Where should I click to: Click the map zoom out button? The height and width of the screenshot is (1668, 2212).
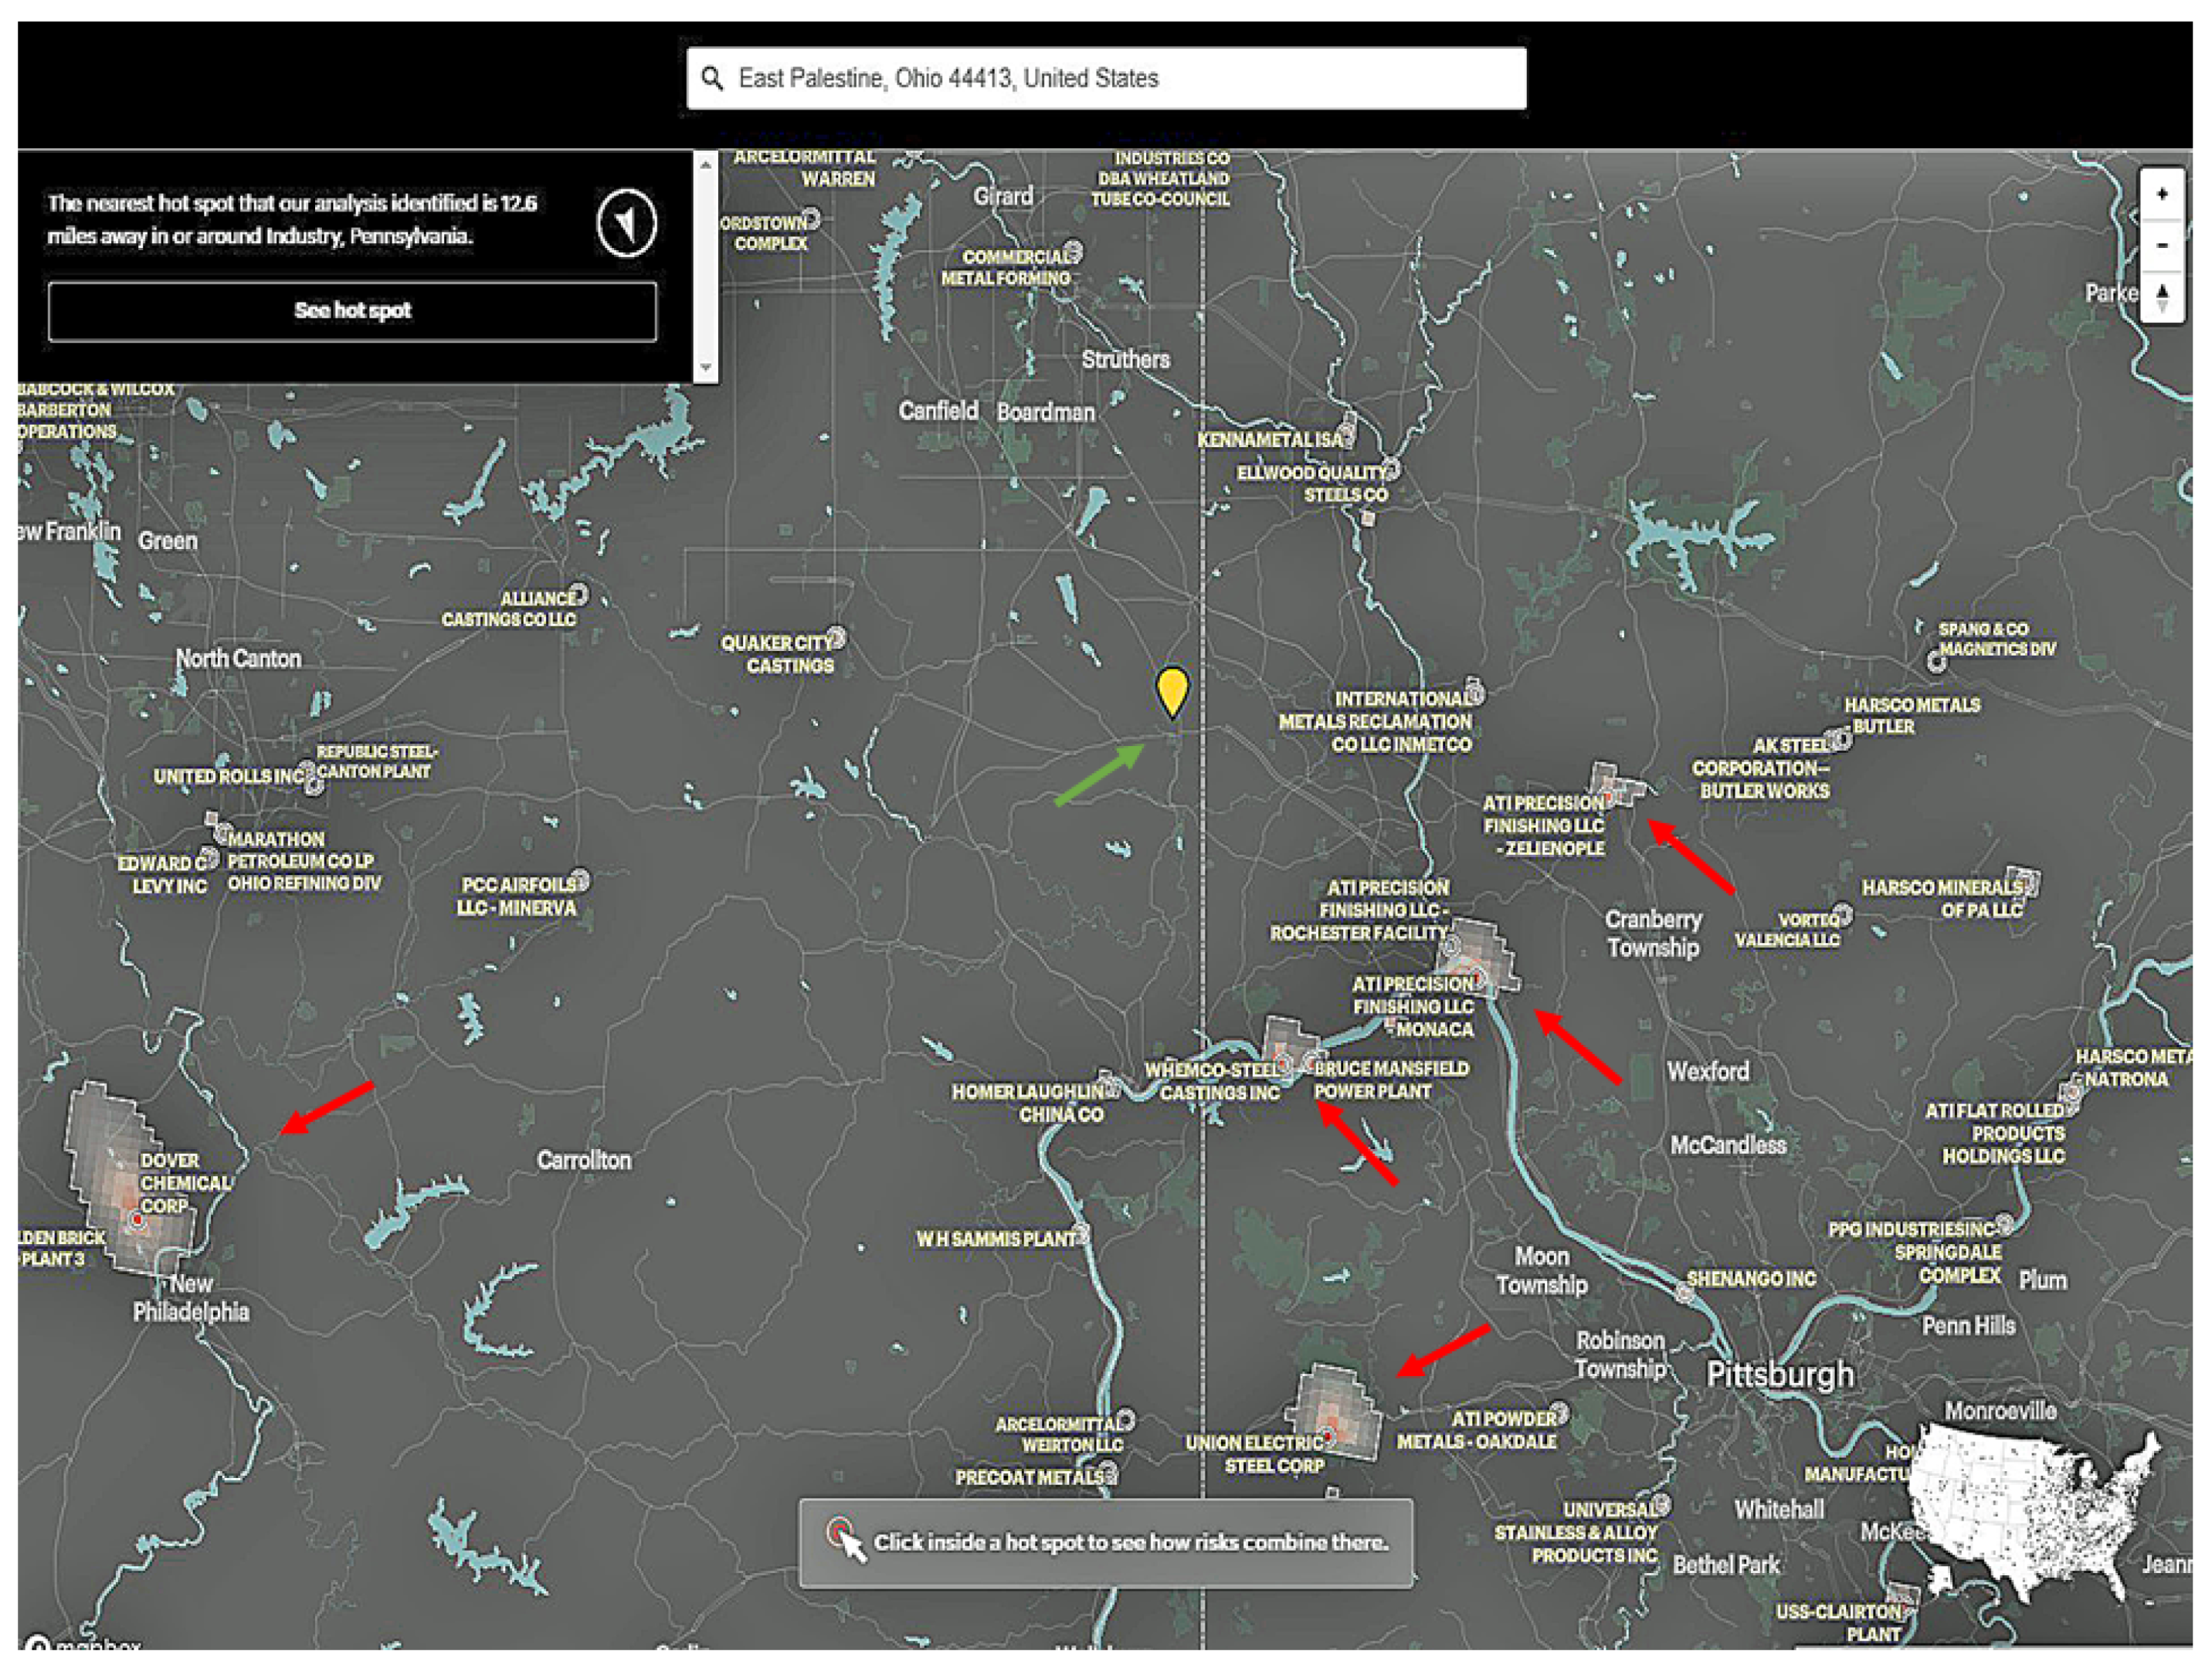2162,245
